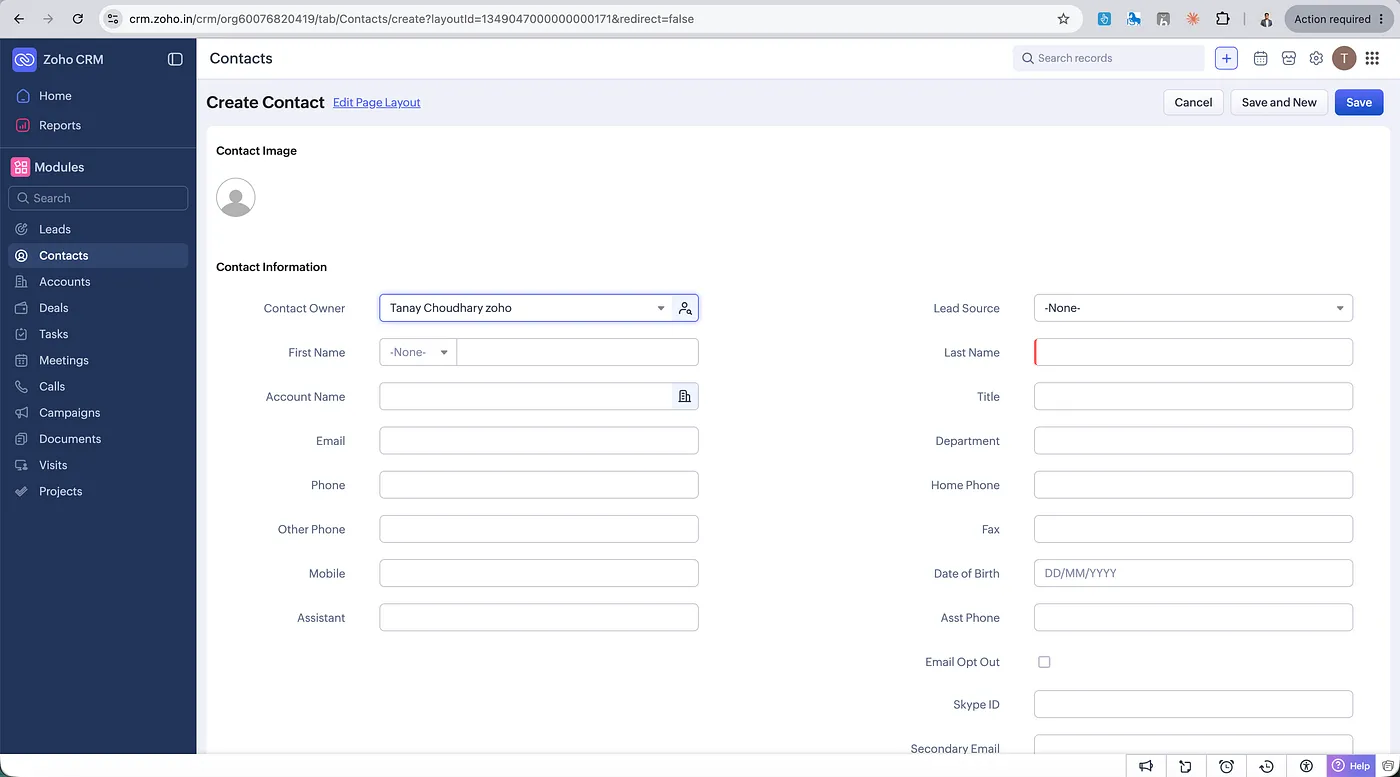Click the Date of Birth field
Screen dimensions: 1400x777
point(1193,573)
